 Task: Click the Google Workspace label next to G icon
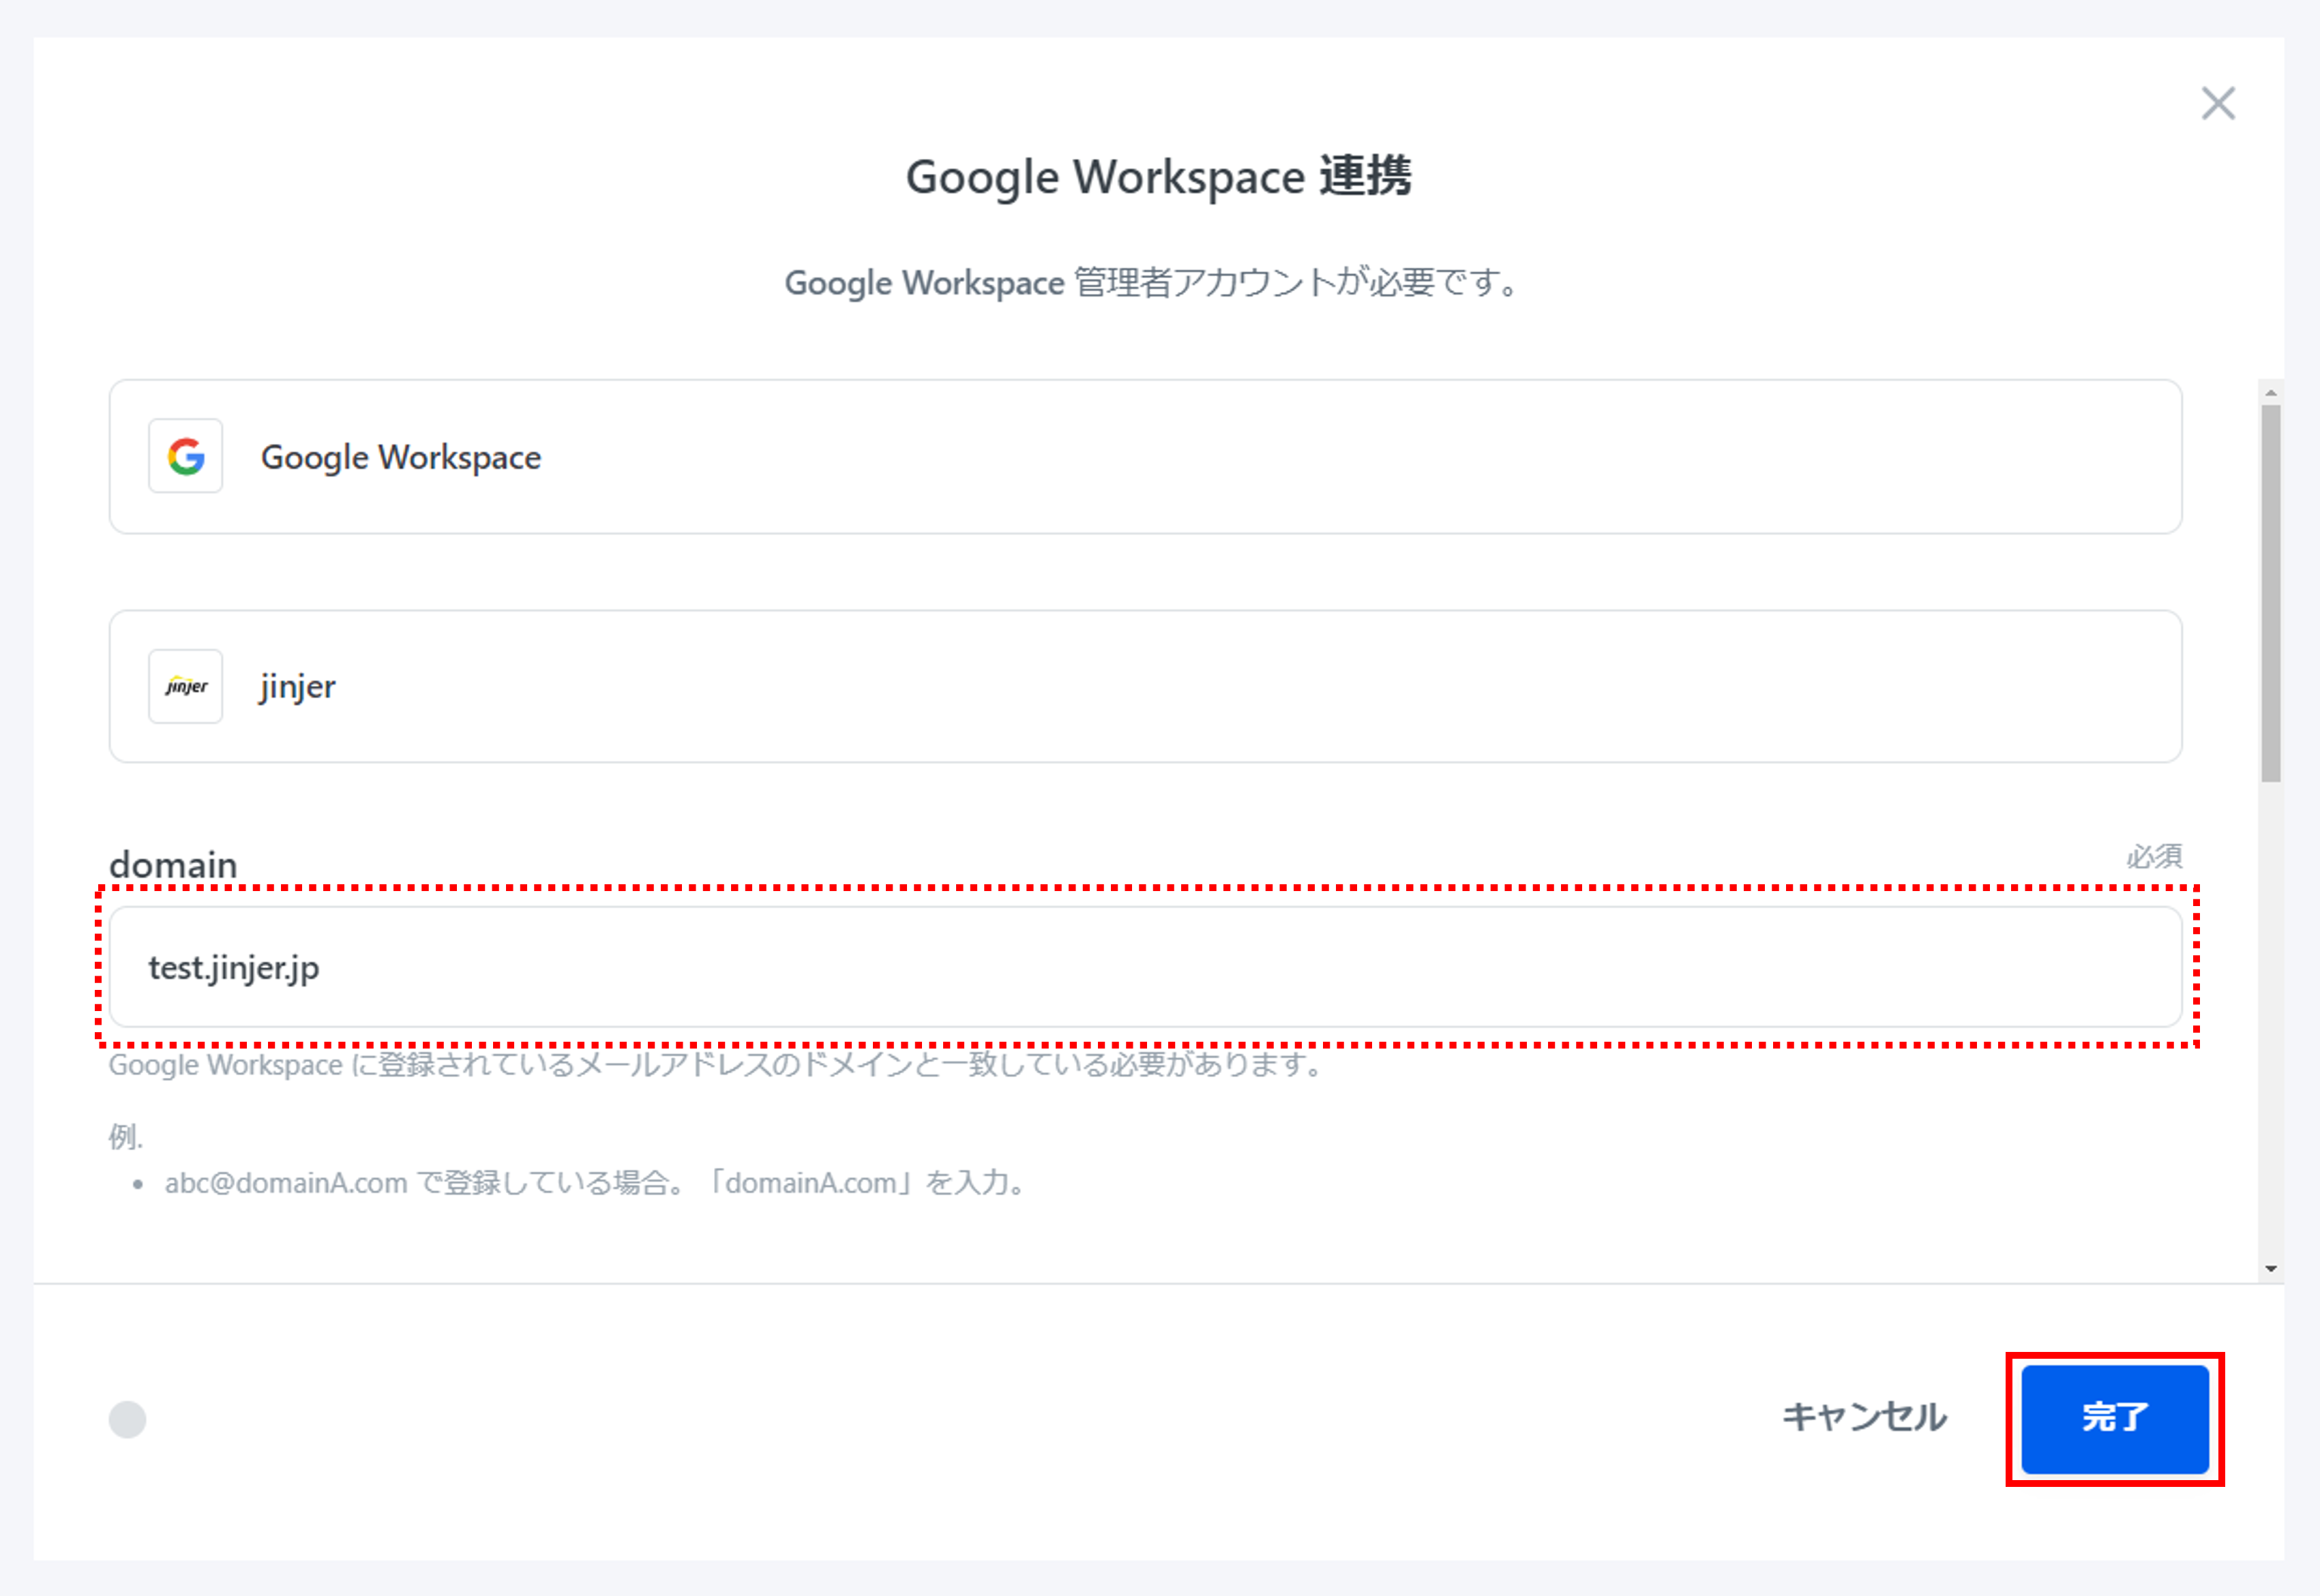(400, 457)
